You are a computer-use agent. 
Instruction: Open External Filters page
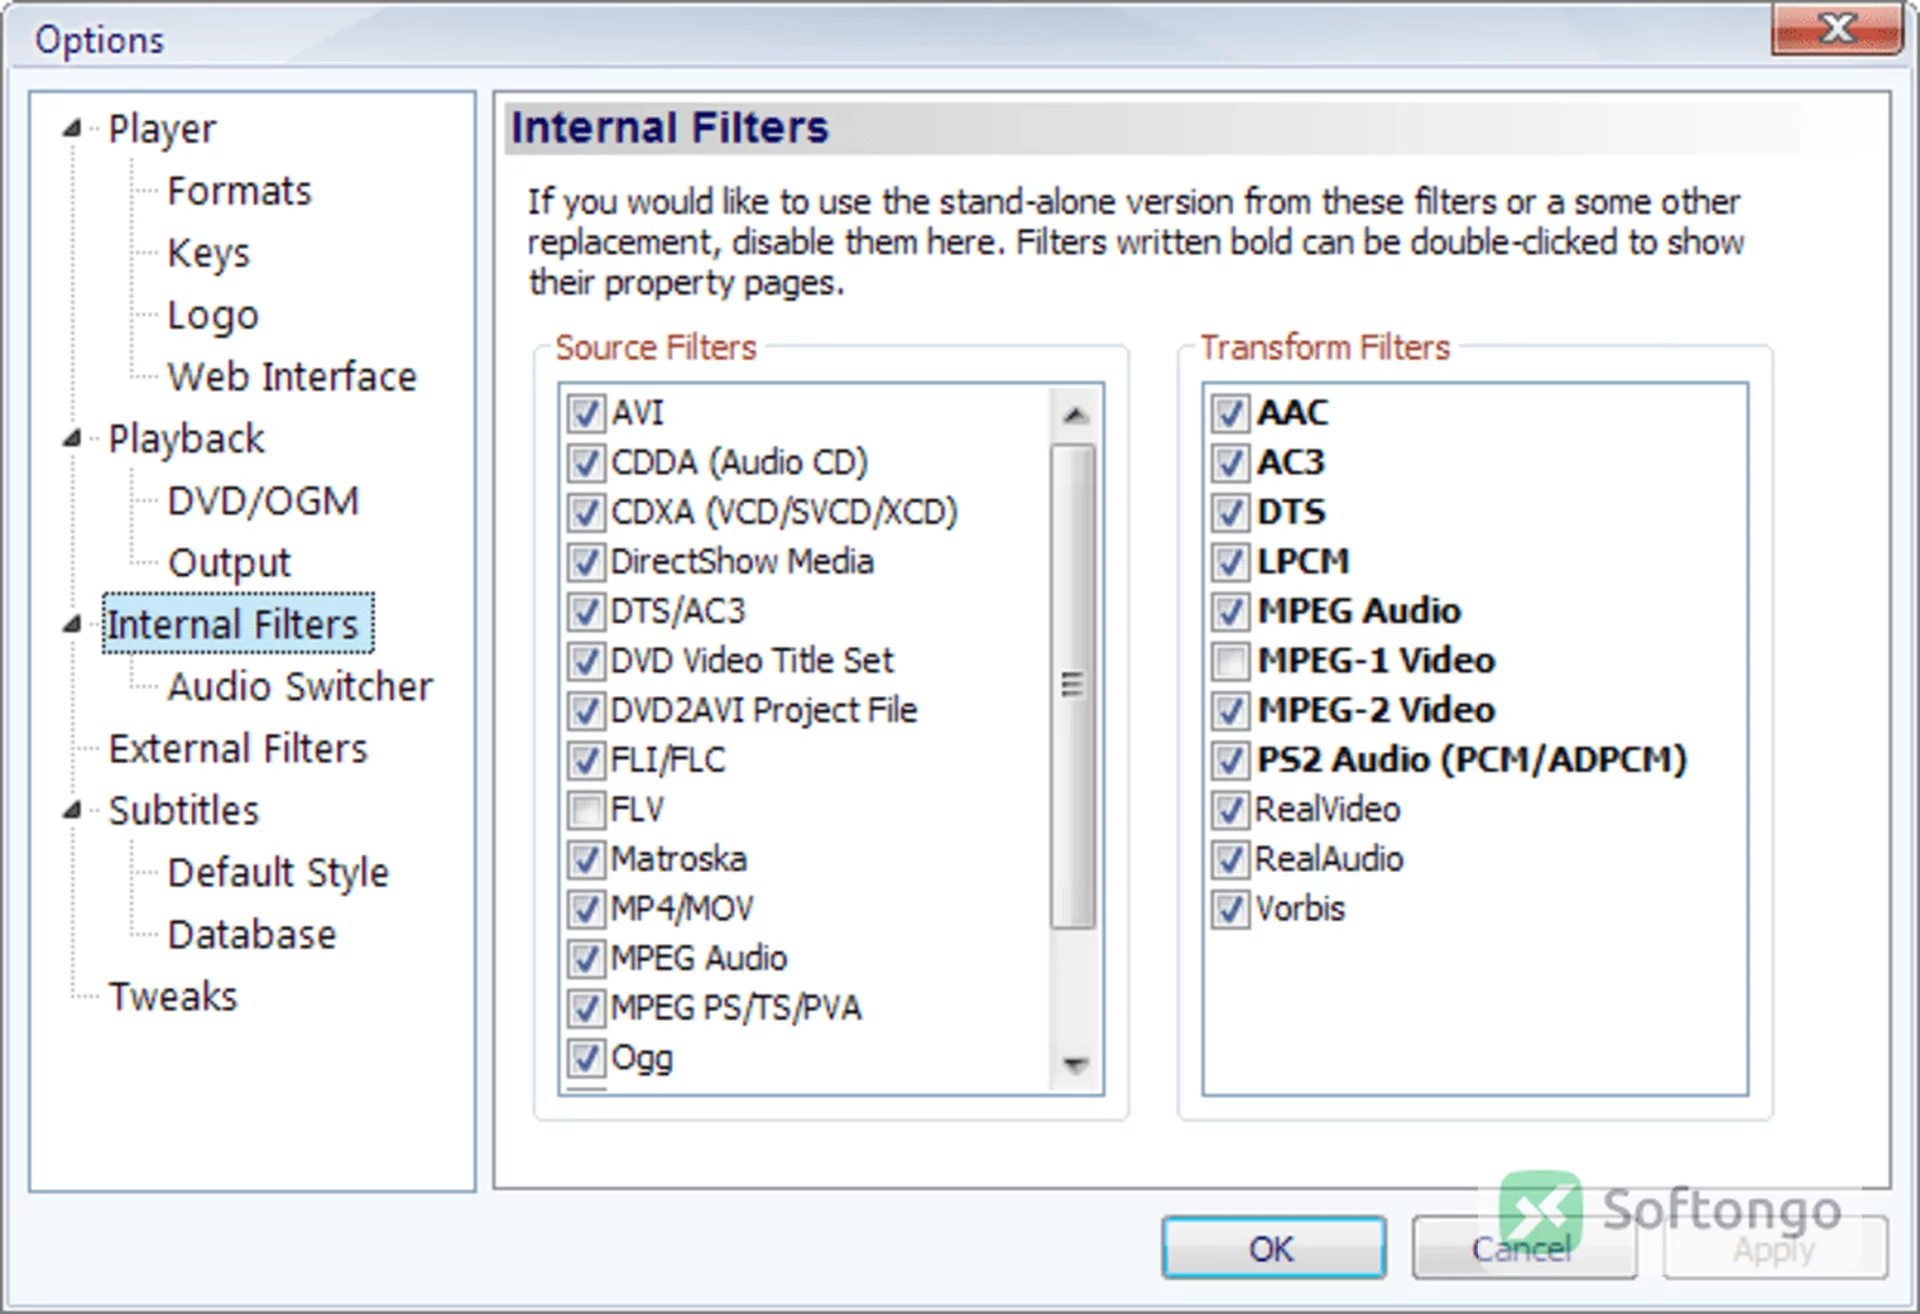click(238, 749)
